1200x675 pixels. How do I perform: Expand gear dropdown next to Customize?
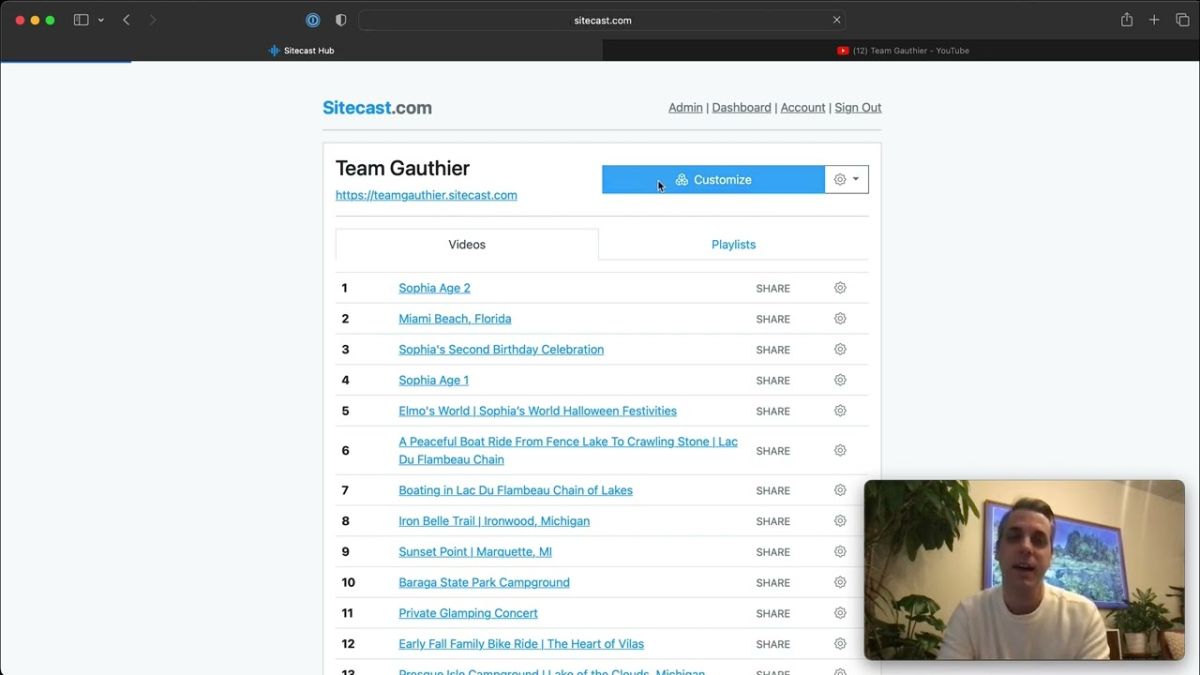(847, 180)
